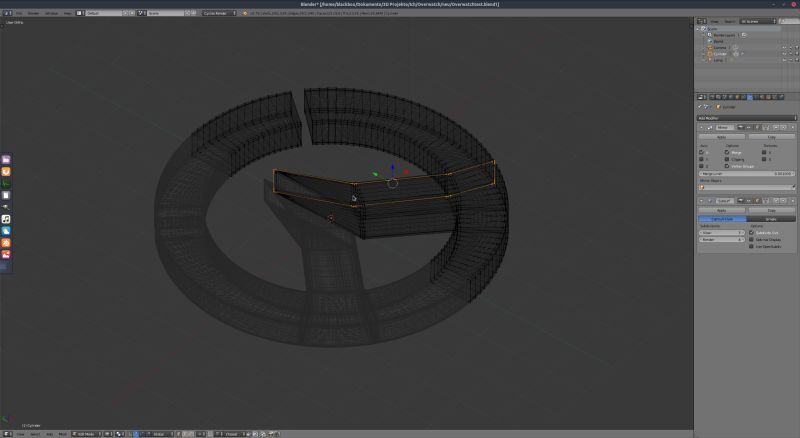Select the World item in outliner
The height and width of the screenshot is (438, 800).
718,41
